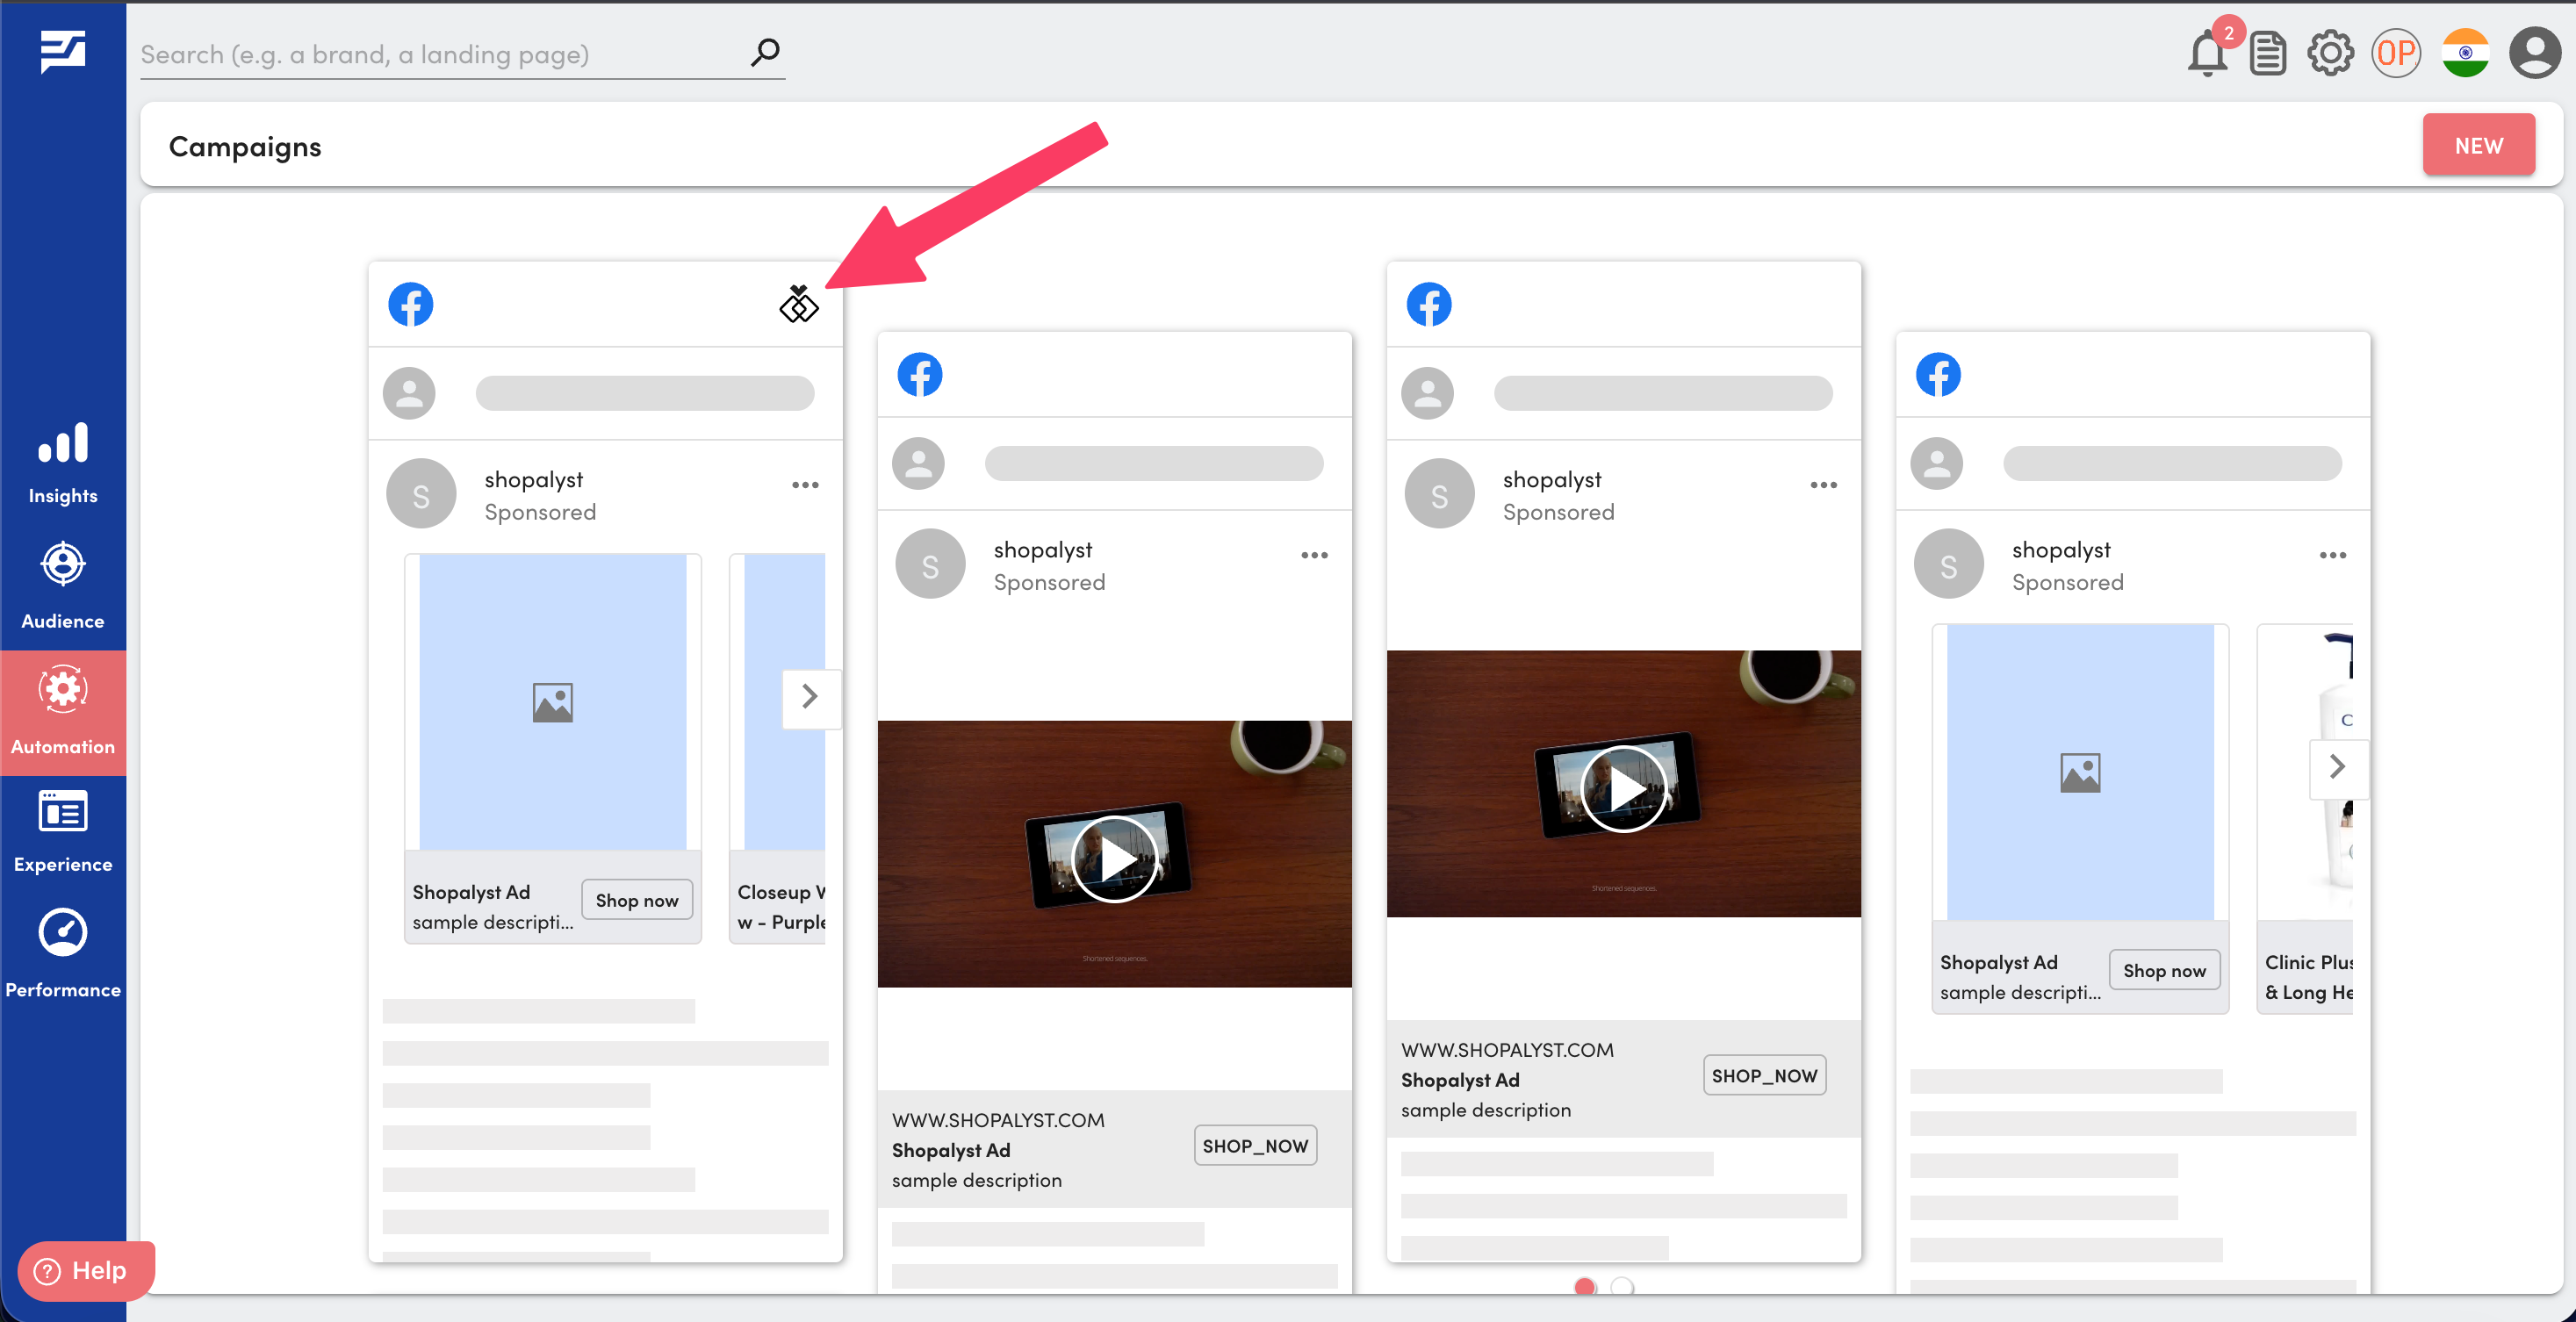Click the NEW campaign button
This screenshot has height=1322, width=2576.
(2477, 146)
